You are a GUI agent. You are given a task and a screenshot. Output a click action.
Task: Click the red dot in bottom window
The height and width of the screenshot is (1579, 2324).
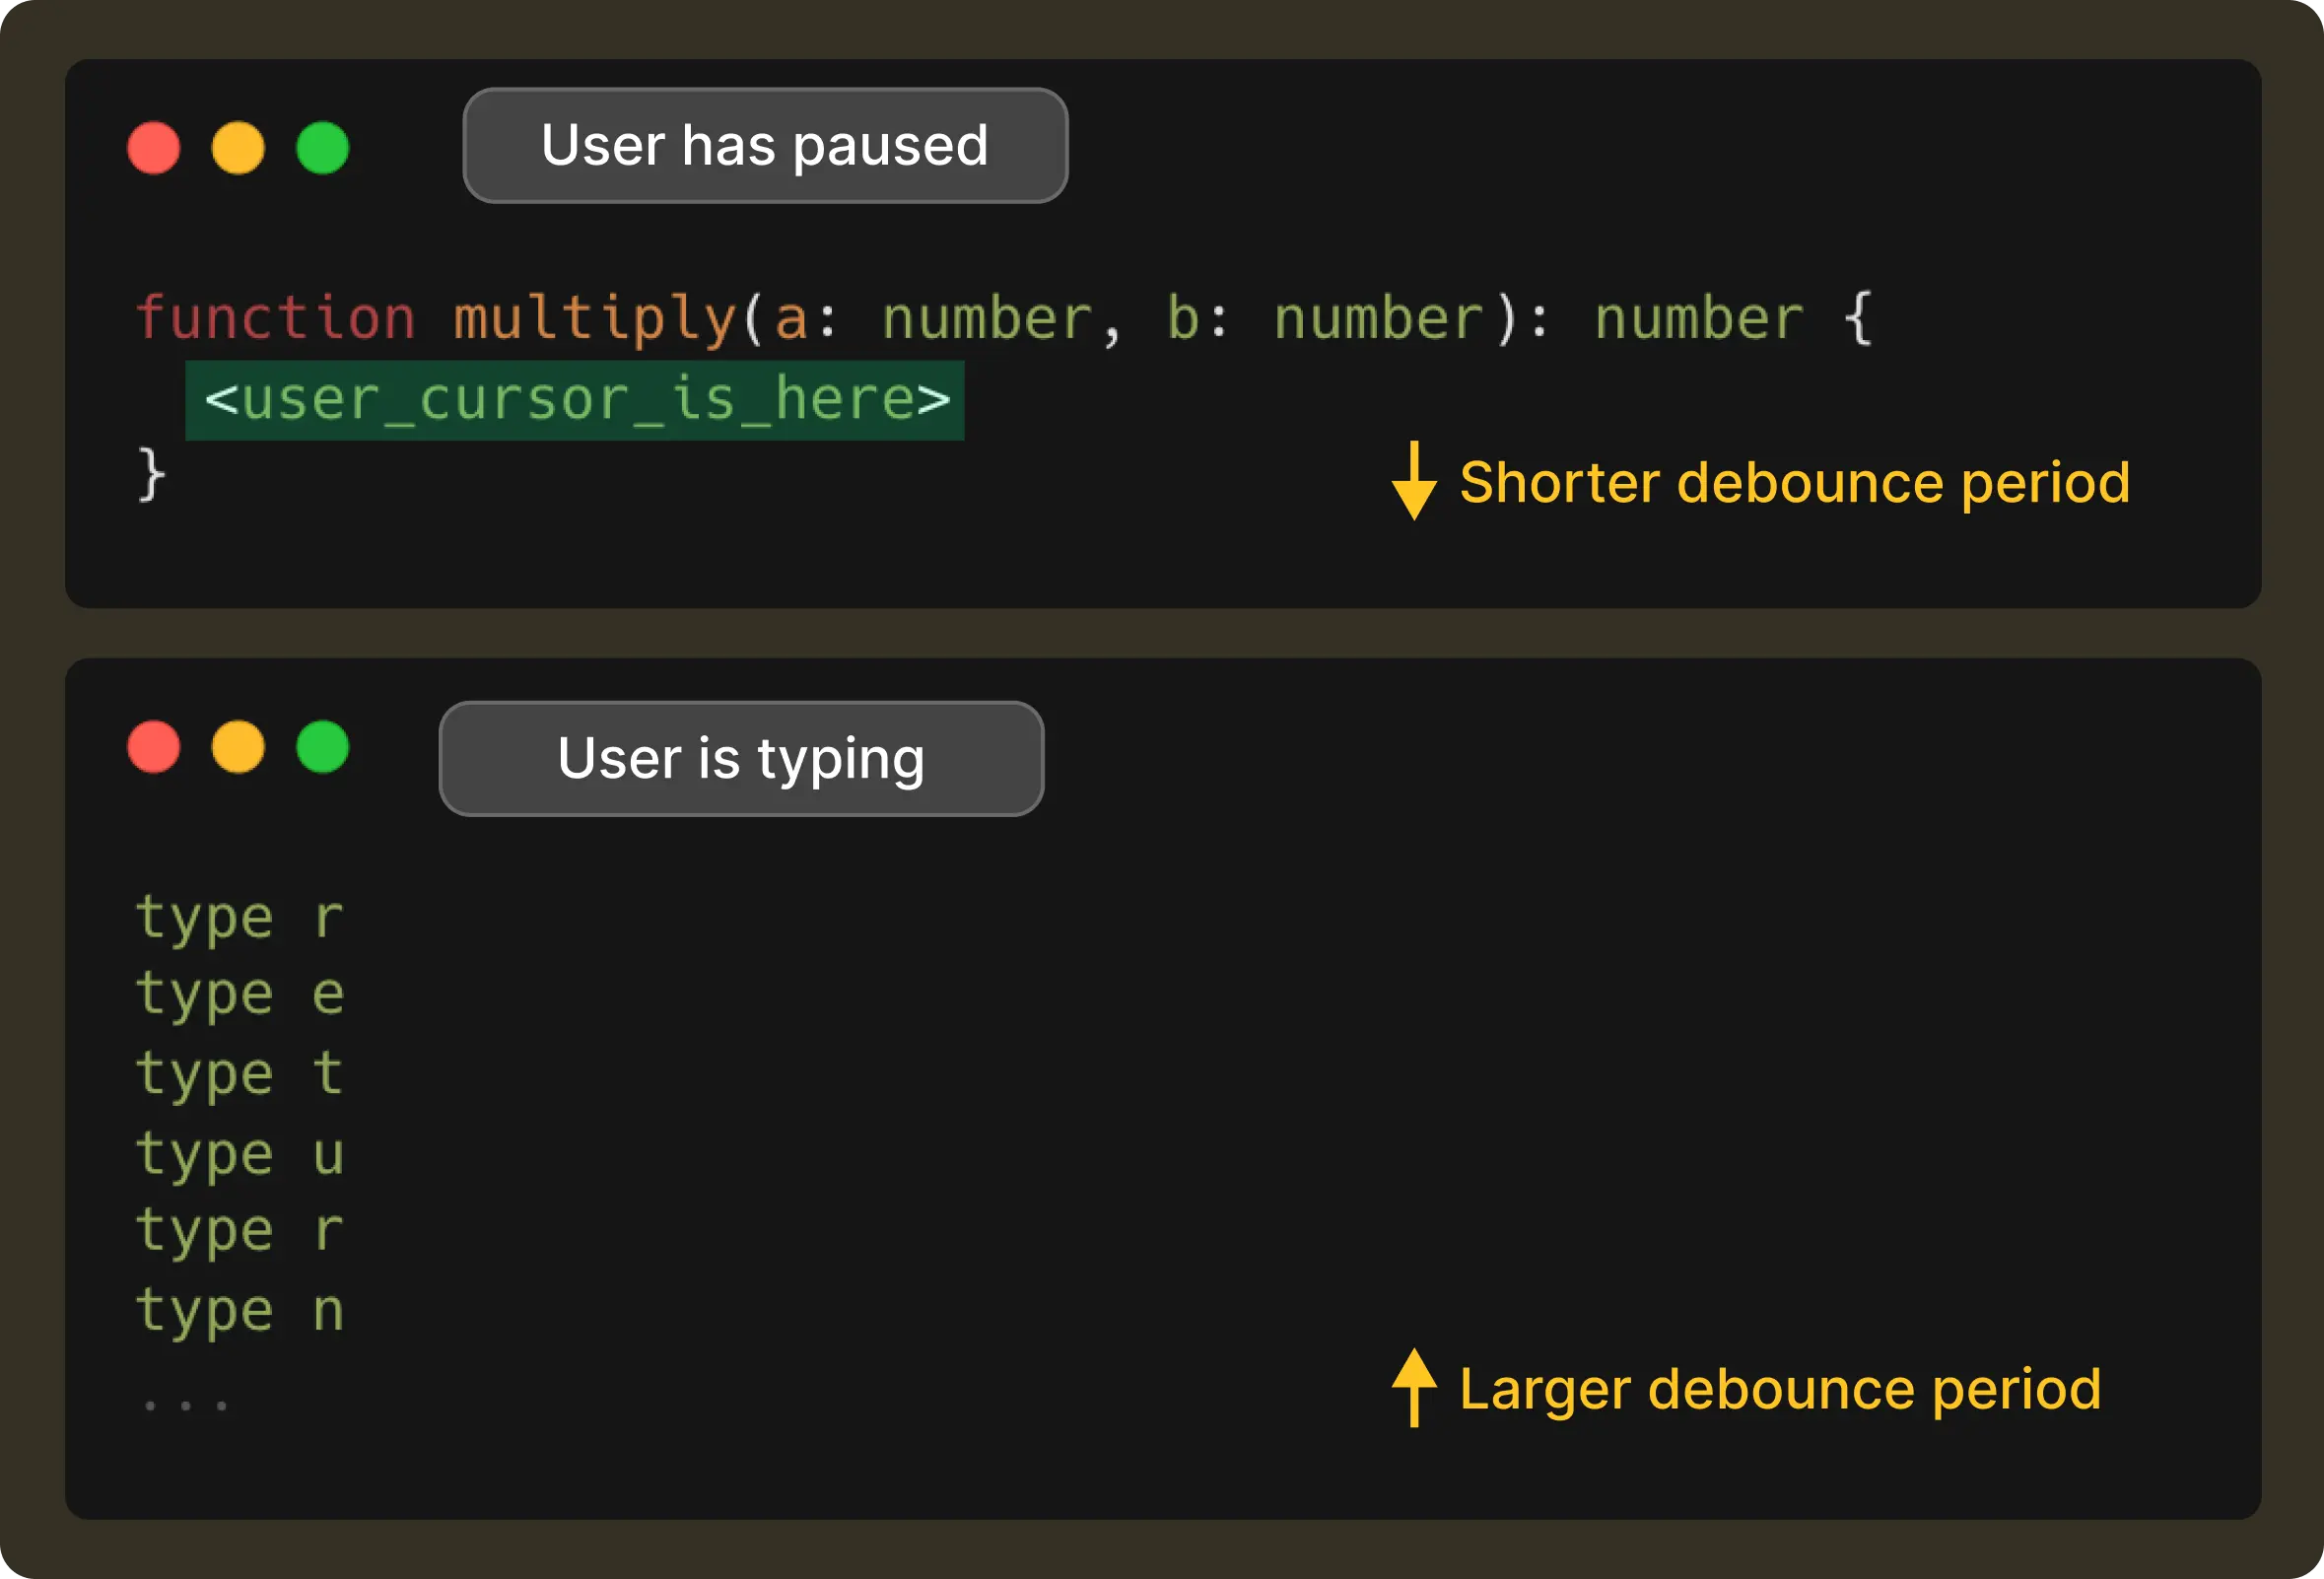pos(154,747)
